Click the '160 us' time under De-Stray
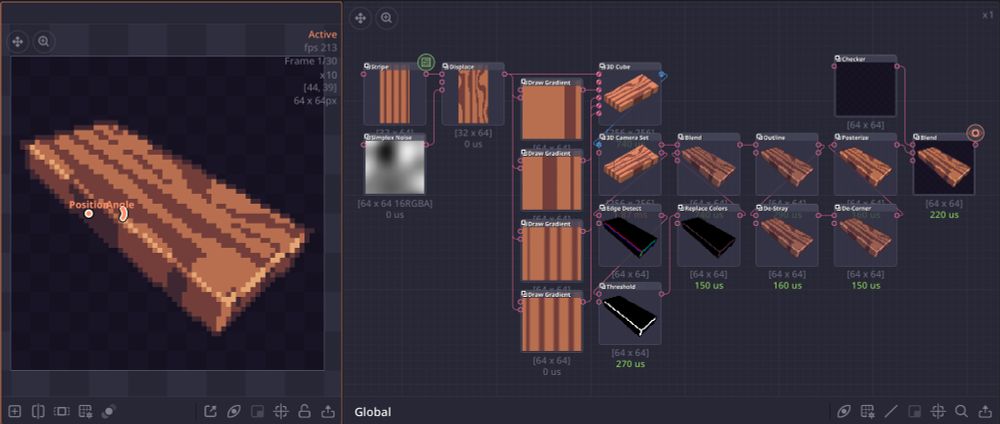The image size is (1000, 424). pyautogui.click(x=787, y=286)
